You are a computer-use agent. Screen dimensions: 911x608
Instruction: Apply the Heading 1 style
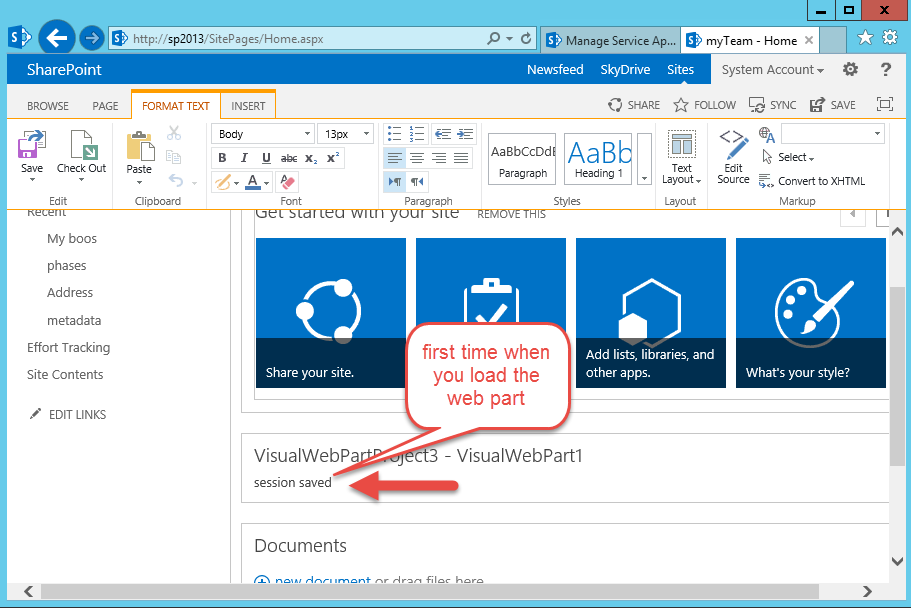click(598, 159)
